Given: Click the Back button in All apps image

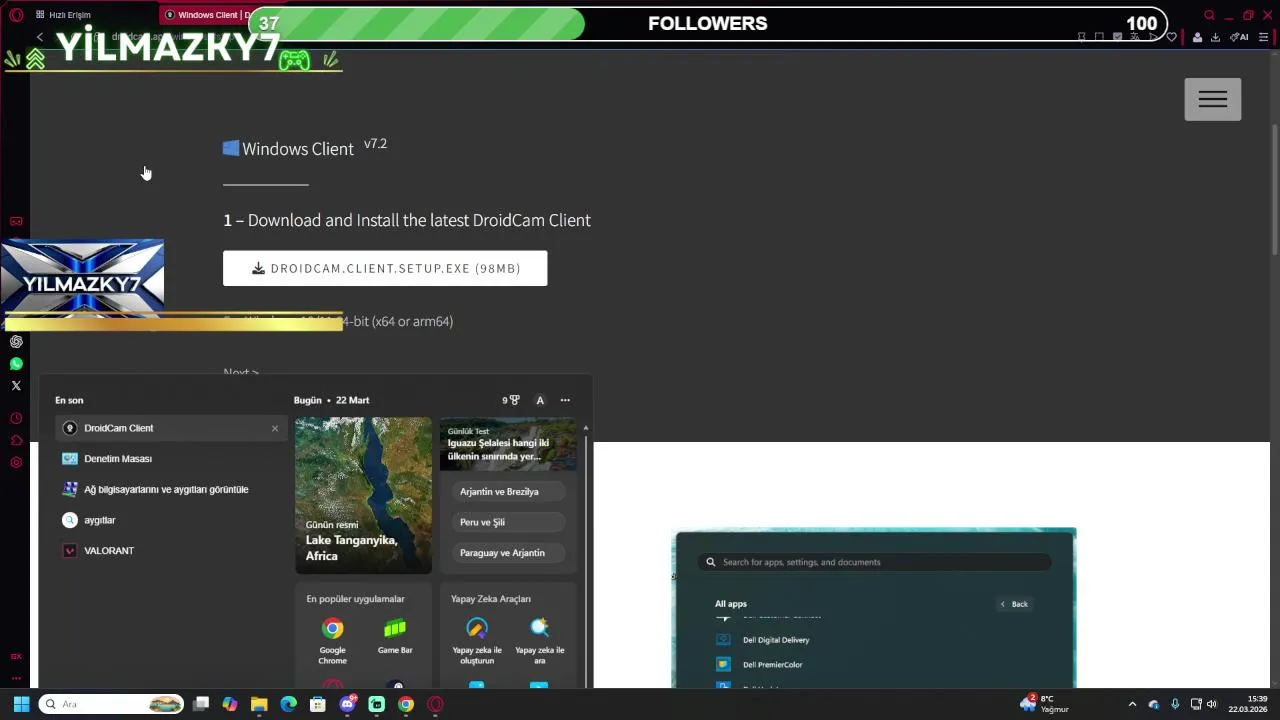Looking at the screenshot, I should (x=1014, y=604).
